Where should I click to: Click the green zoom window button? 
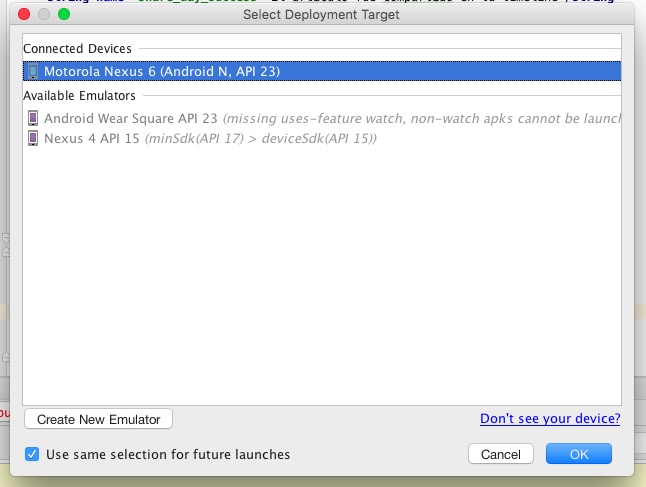[63, 15]
